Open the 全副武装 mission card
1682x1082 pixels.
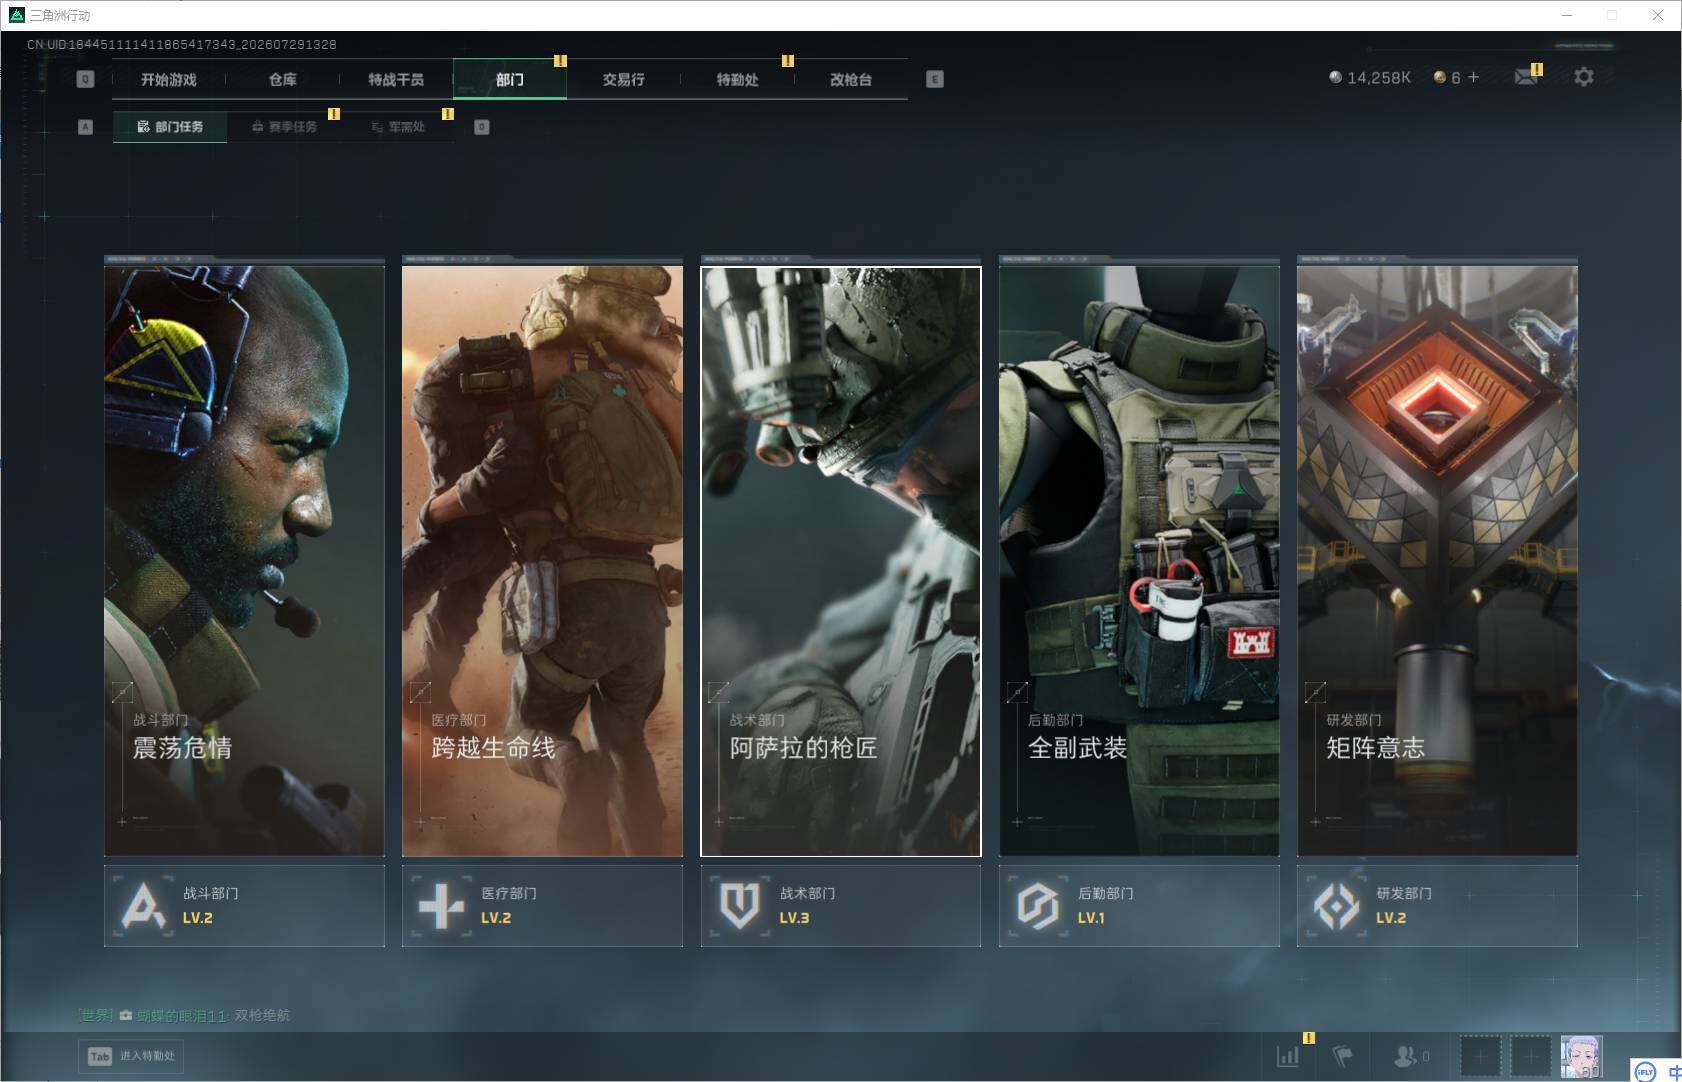[x=1139, y=560]
